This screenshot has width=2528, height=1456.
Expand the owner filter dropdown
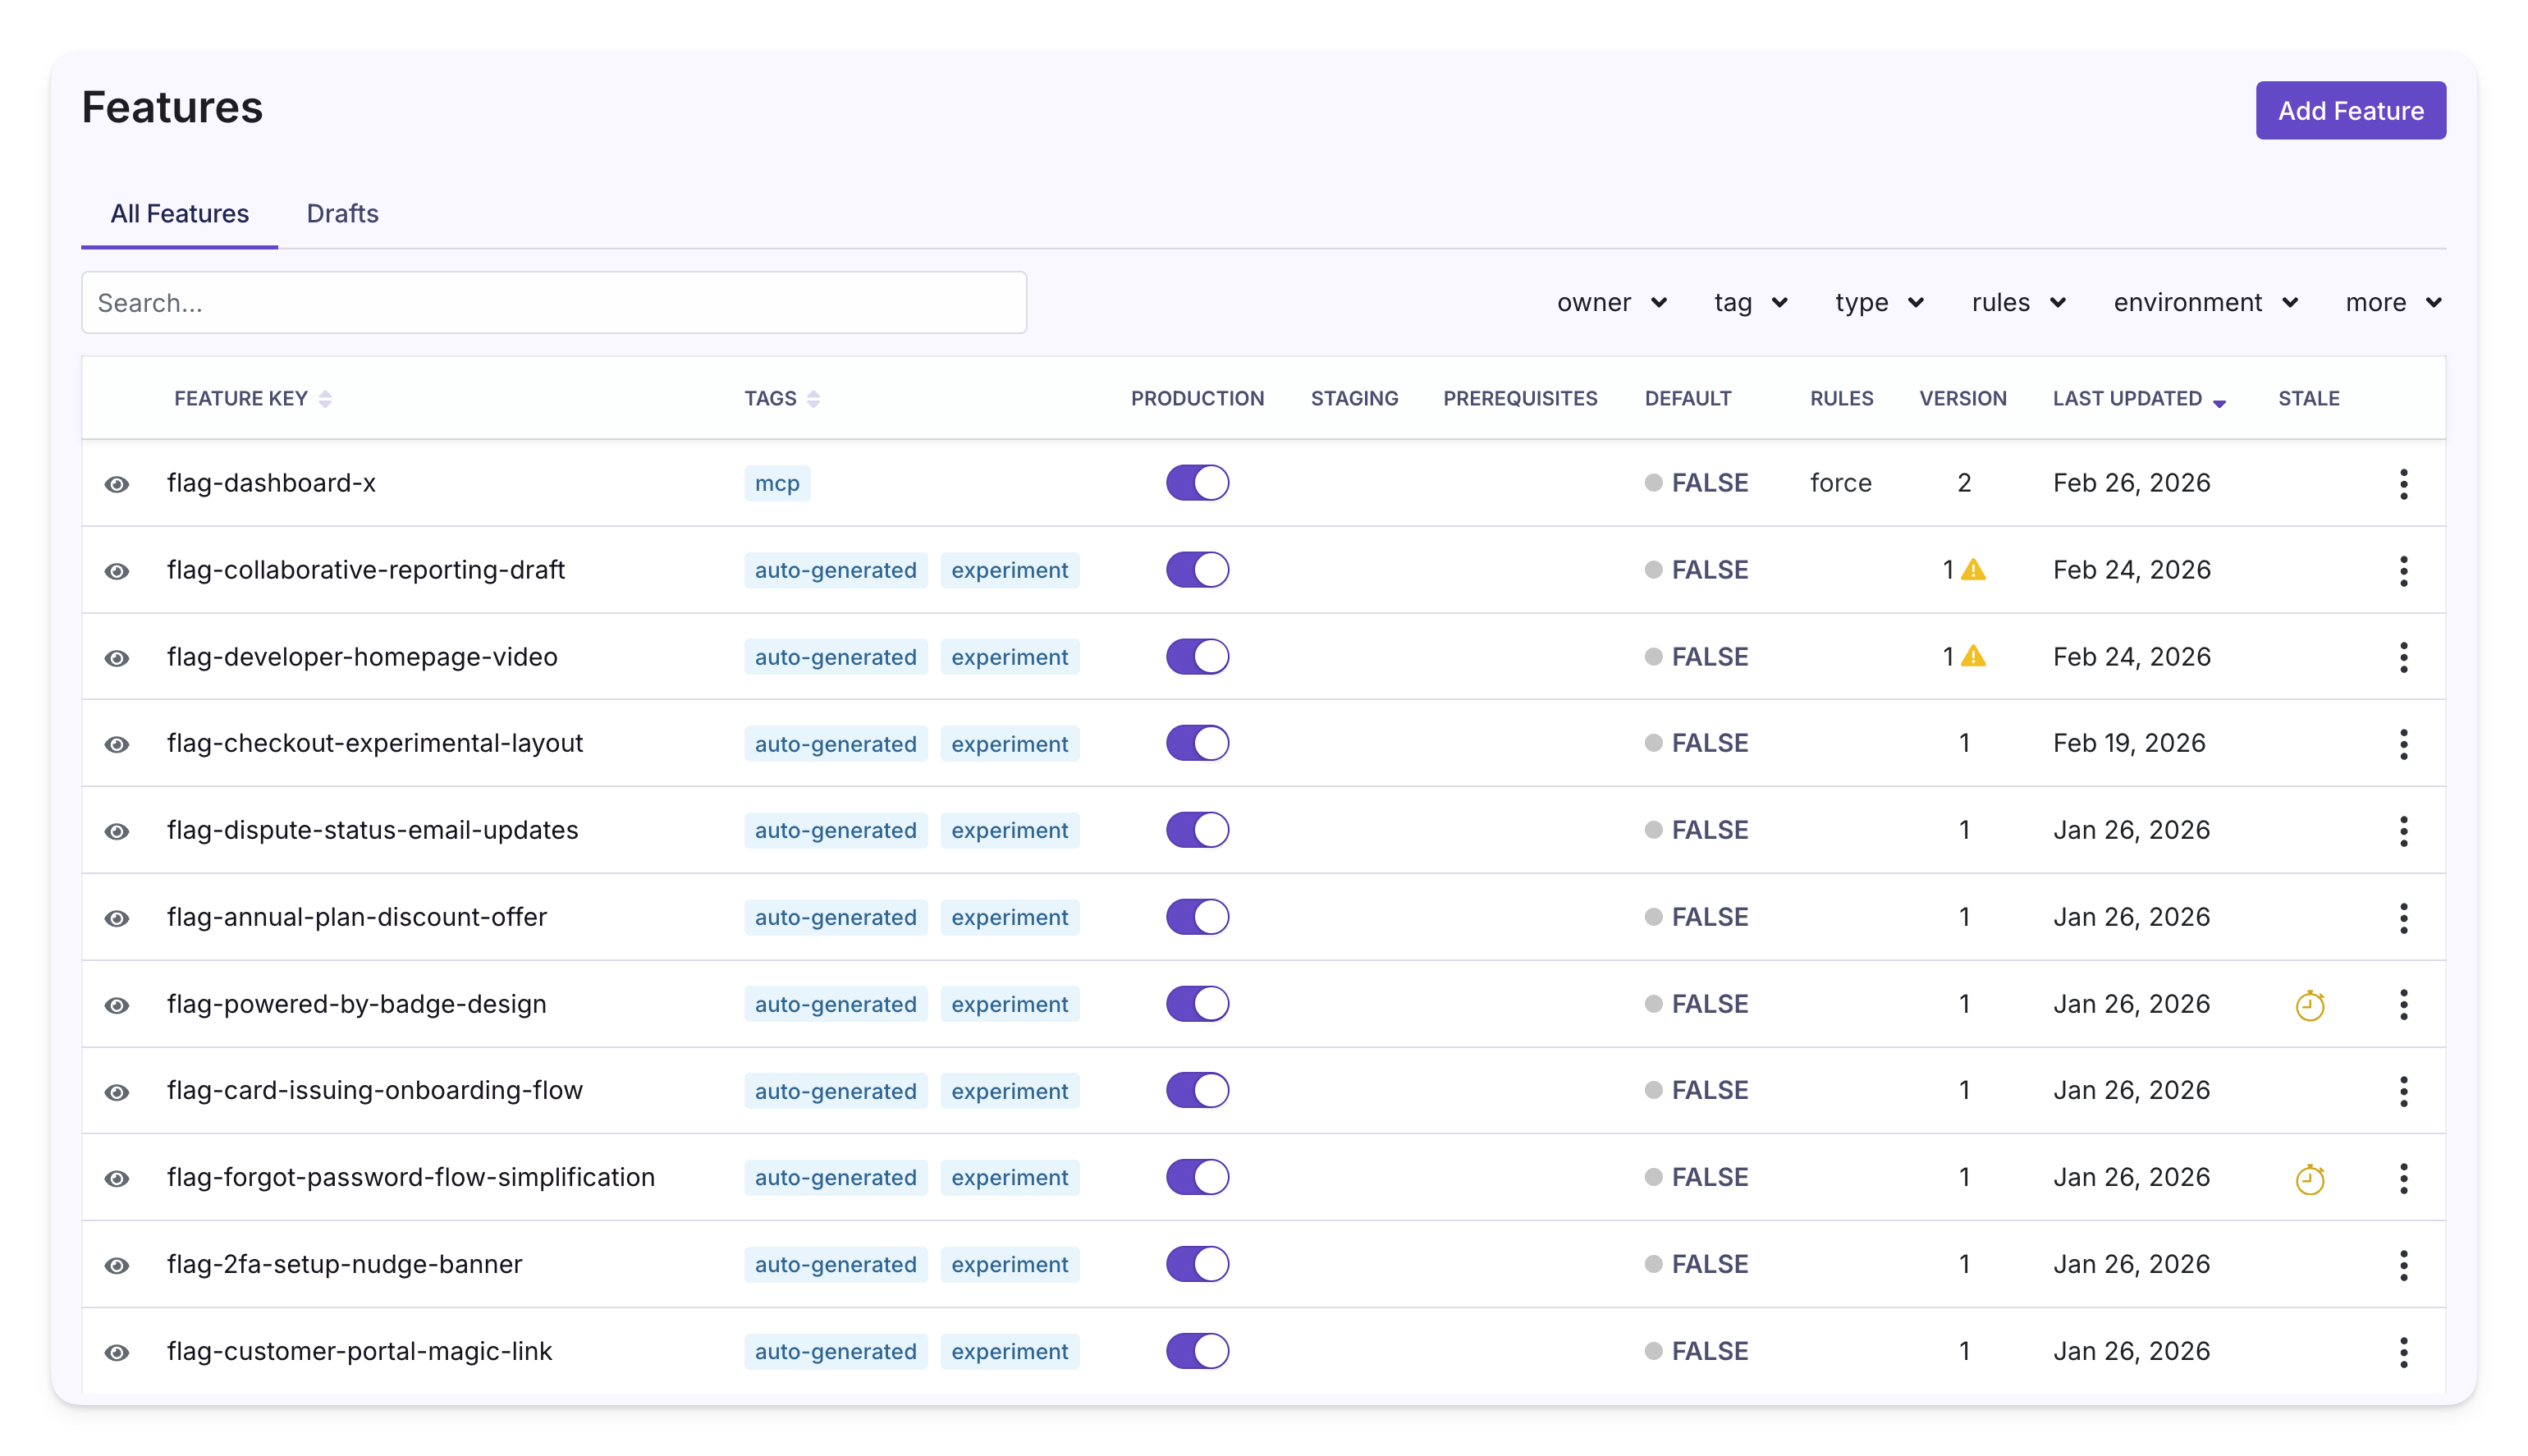[1611, 302]
